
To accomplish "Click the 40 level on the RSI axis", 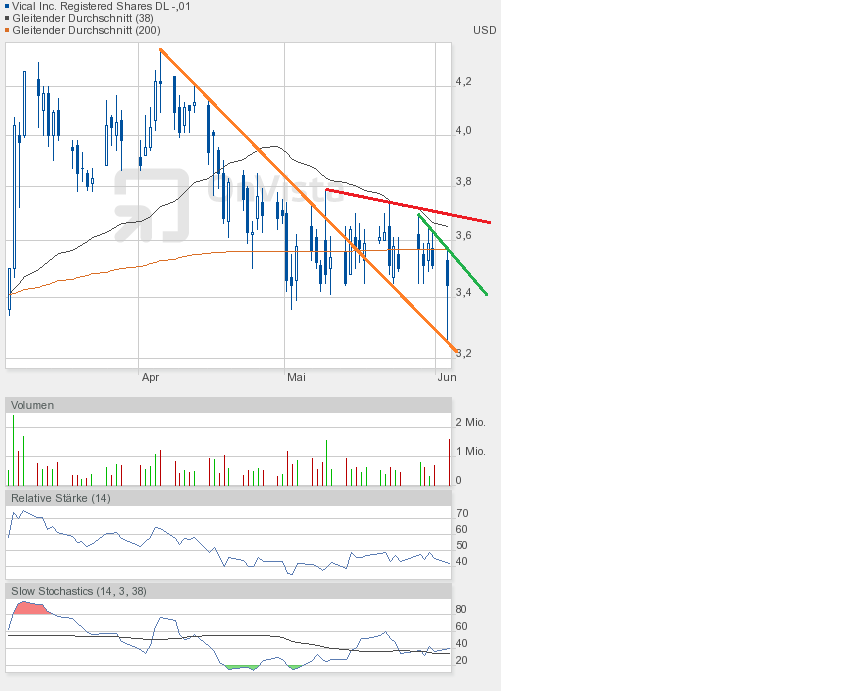I will [462, 561].
